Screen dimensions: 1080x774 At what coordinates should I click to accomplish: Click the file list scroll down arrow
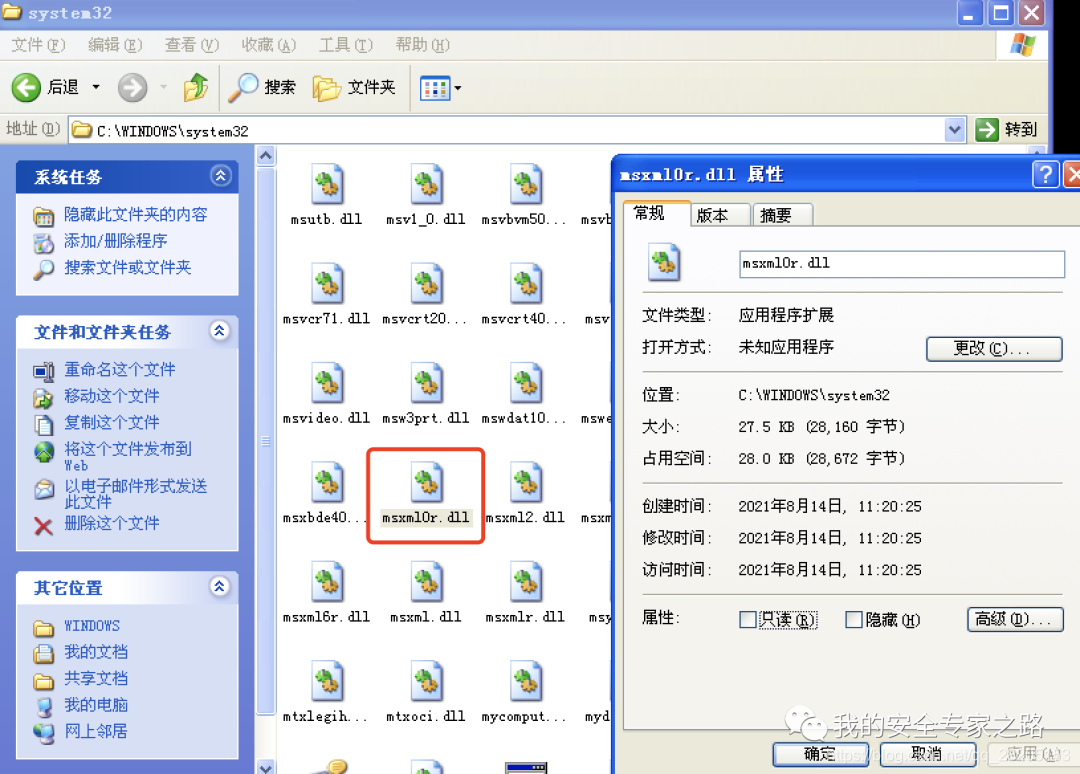(266, 766)
